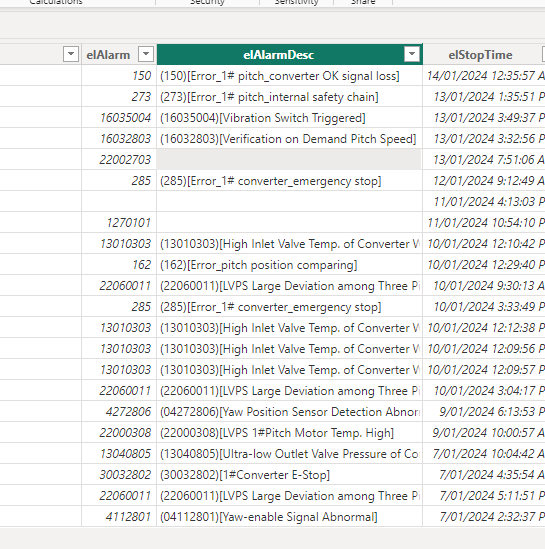Click alarm code cell 30032802

coord(119,475)
